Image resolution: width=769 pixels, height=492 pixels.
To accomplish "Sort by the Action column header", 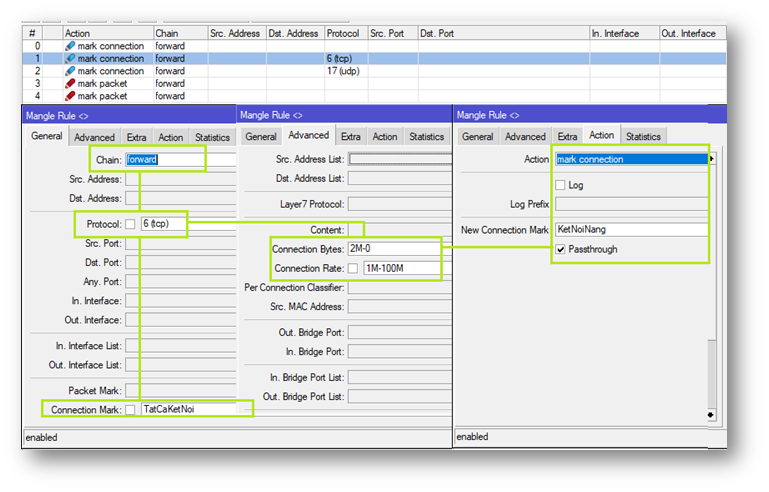I will coord(108,33).
